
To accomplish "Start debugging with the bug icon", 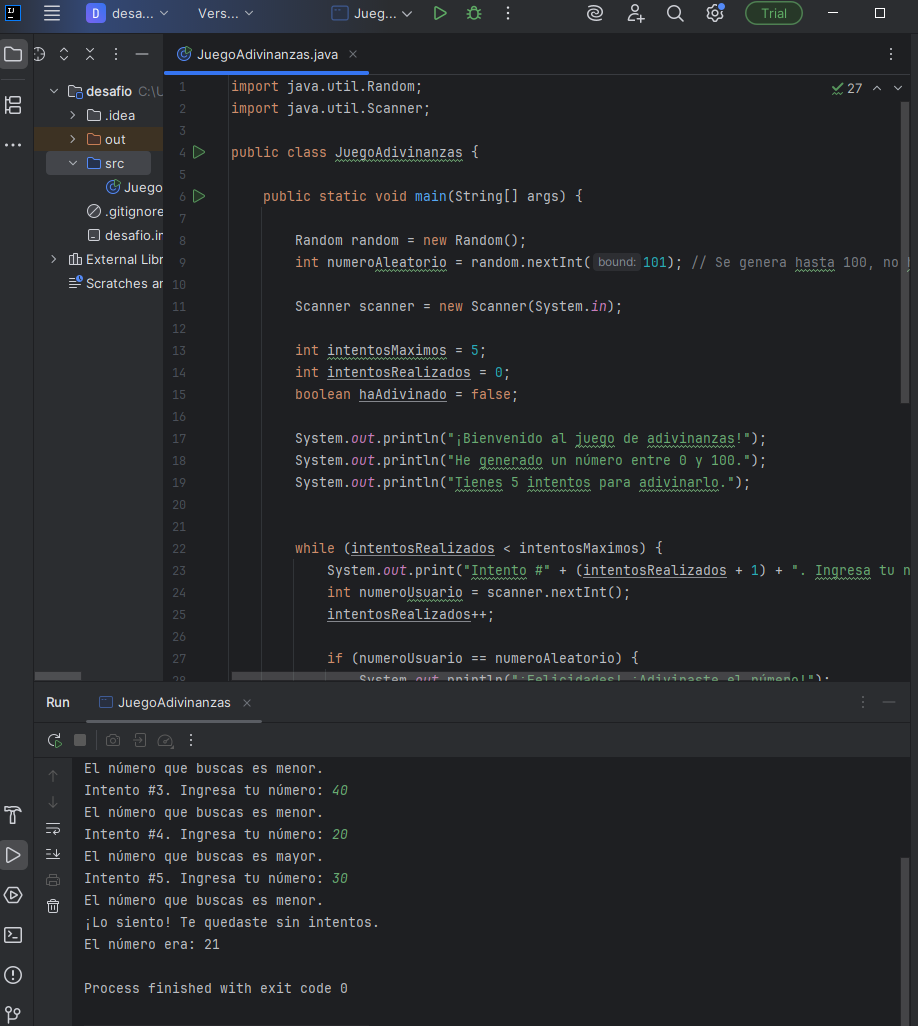I will (474, 13).
